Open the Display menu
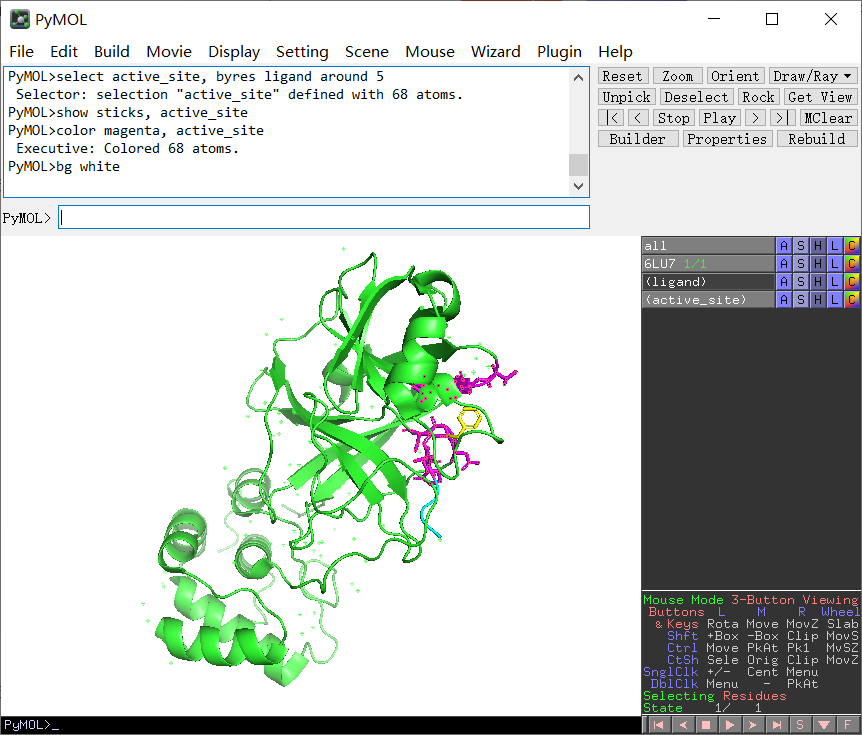The width and height of the screenshot is (862, 735). pos(234,52)
